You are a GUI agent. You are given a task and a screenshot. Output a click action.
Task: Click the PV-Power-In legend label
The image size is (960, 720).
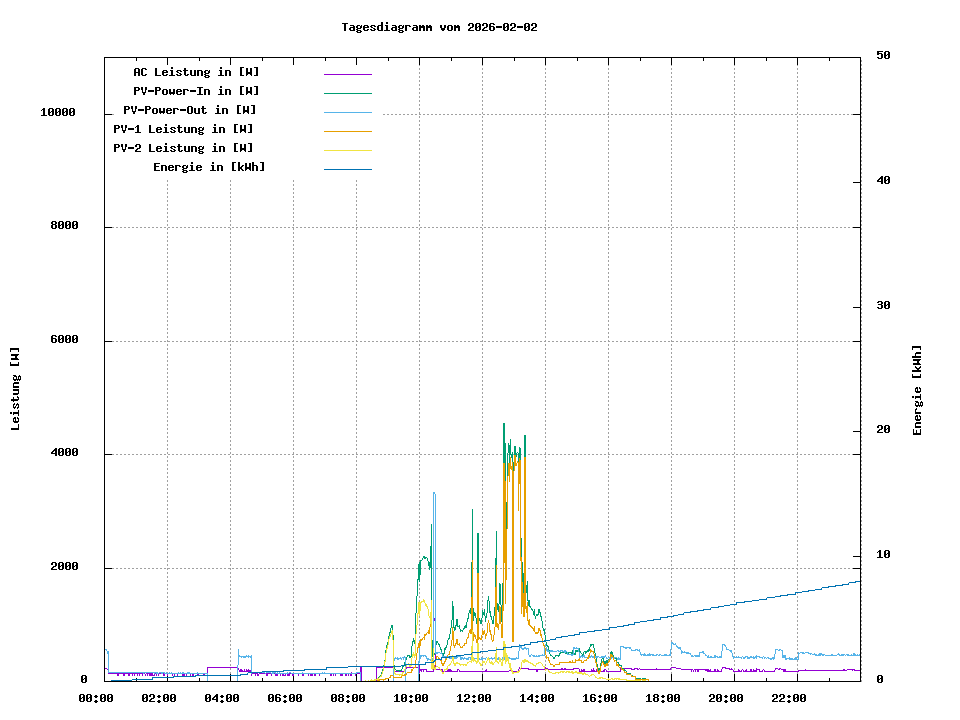click(196, 91)
